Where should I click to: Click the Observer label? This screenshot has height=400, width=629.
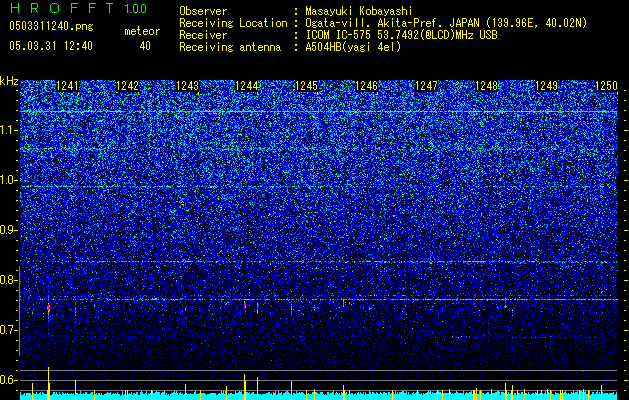click(203, 11)
